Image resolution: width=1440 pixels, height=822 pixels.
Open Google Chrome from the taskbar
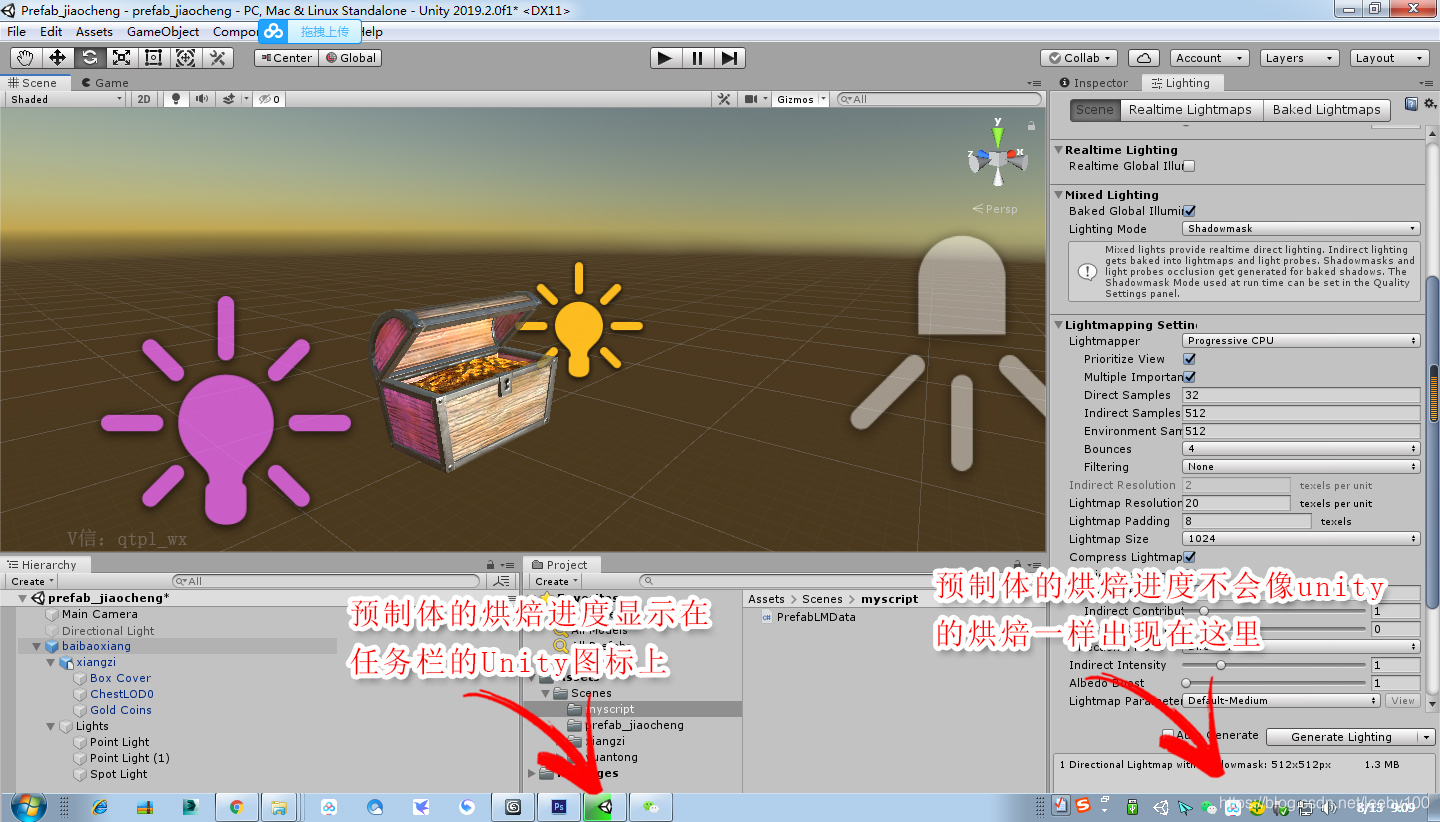pyautogui.click(x=236, y=806)
